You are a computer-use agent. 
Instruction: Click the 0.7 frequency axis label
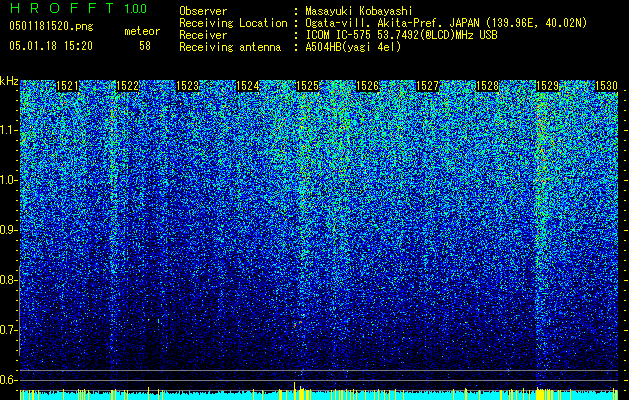point(8,330)
